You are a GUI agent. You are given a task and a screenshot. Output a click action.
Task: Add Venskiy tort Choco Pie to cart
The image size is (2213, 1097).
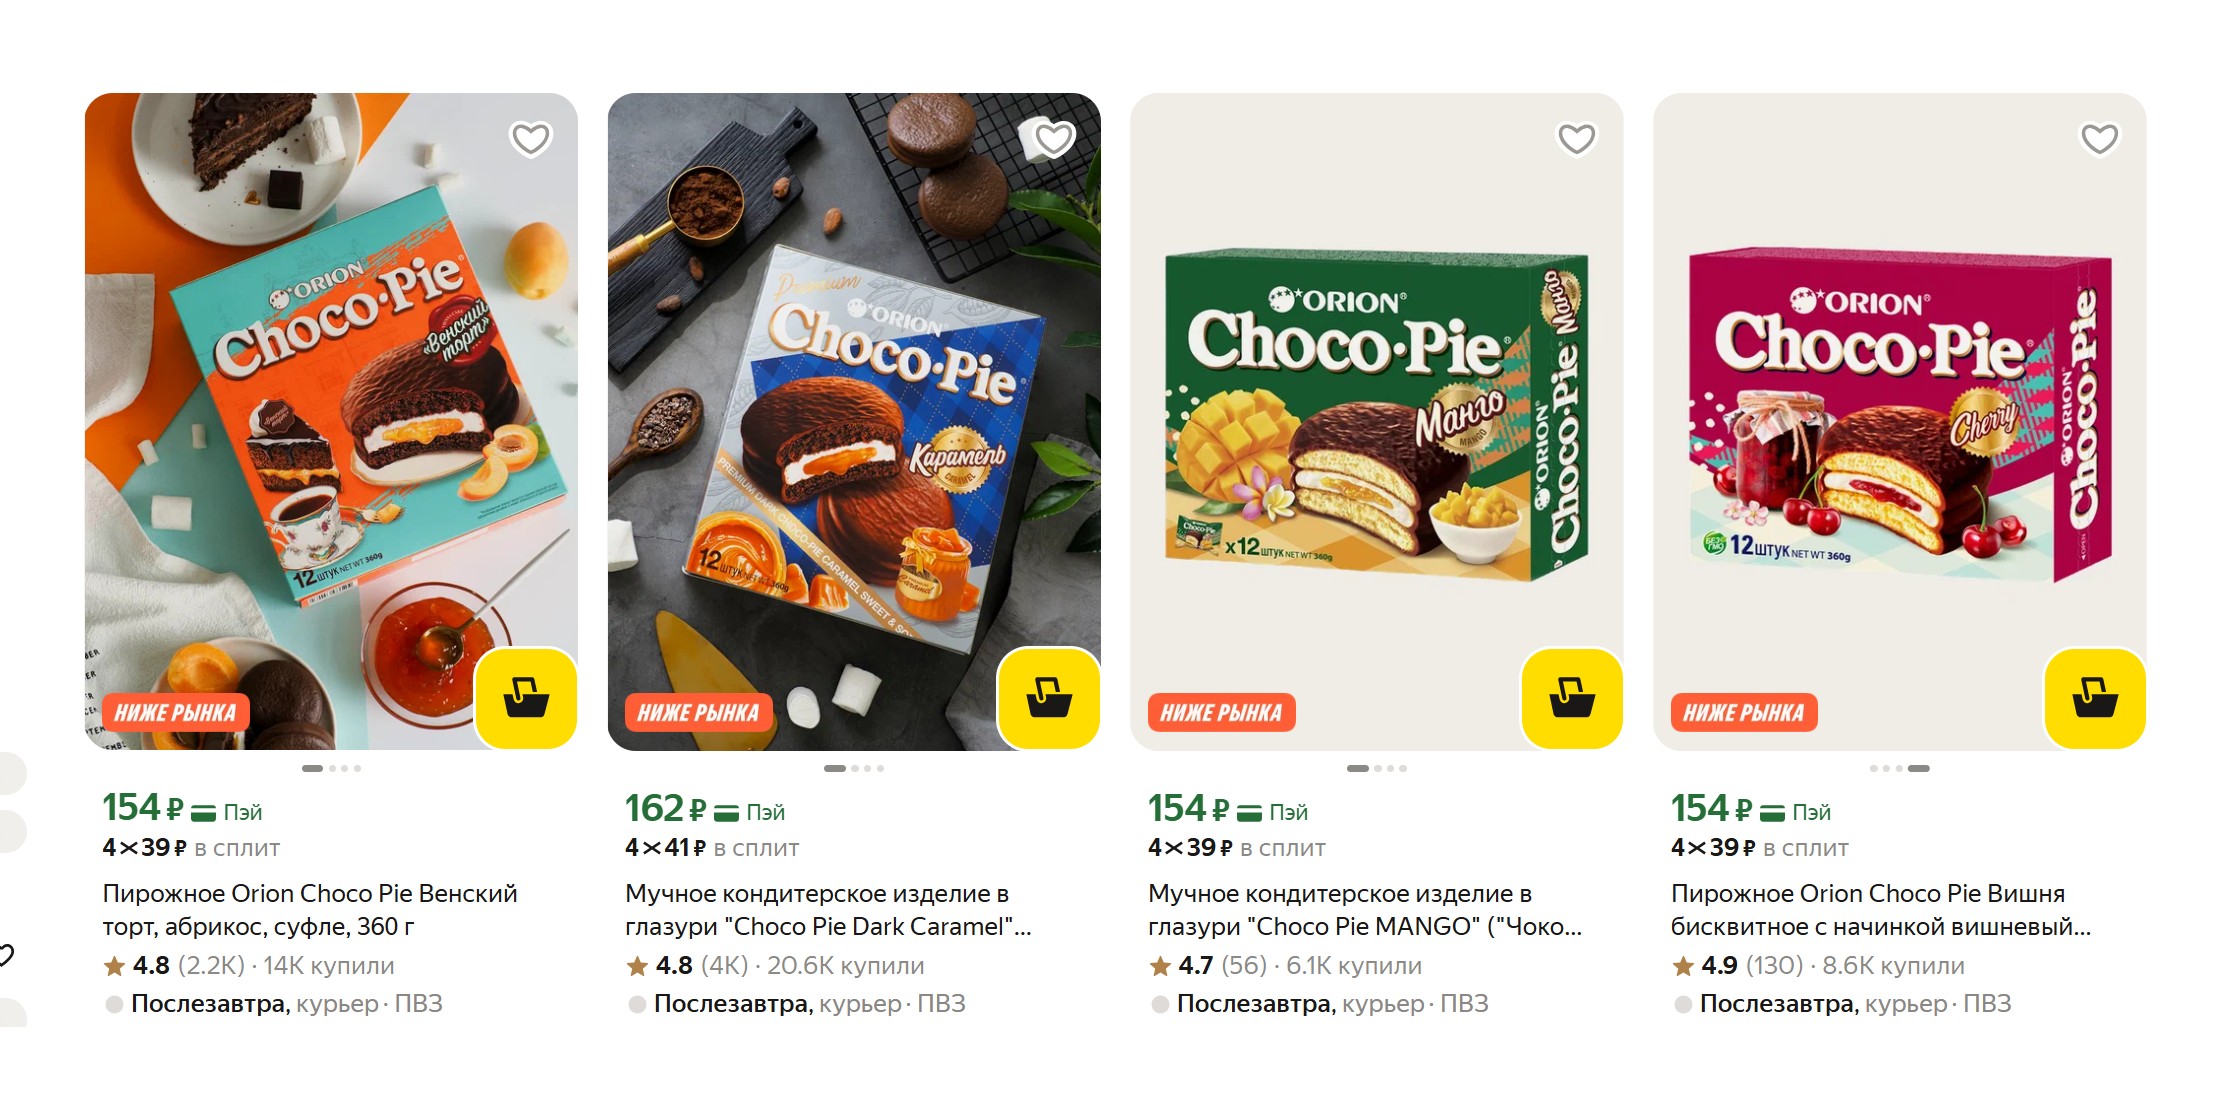[526, 697]
